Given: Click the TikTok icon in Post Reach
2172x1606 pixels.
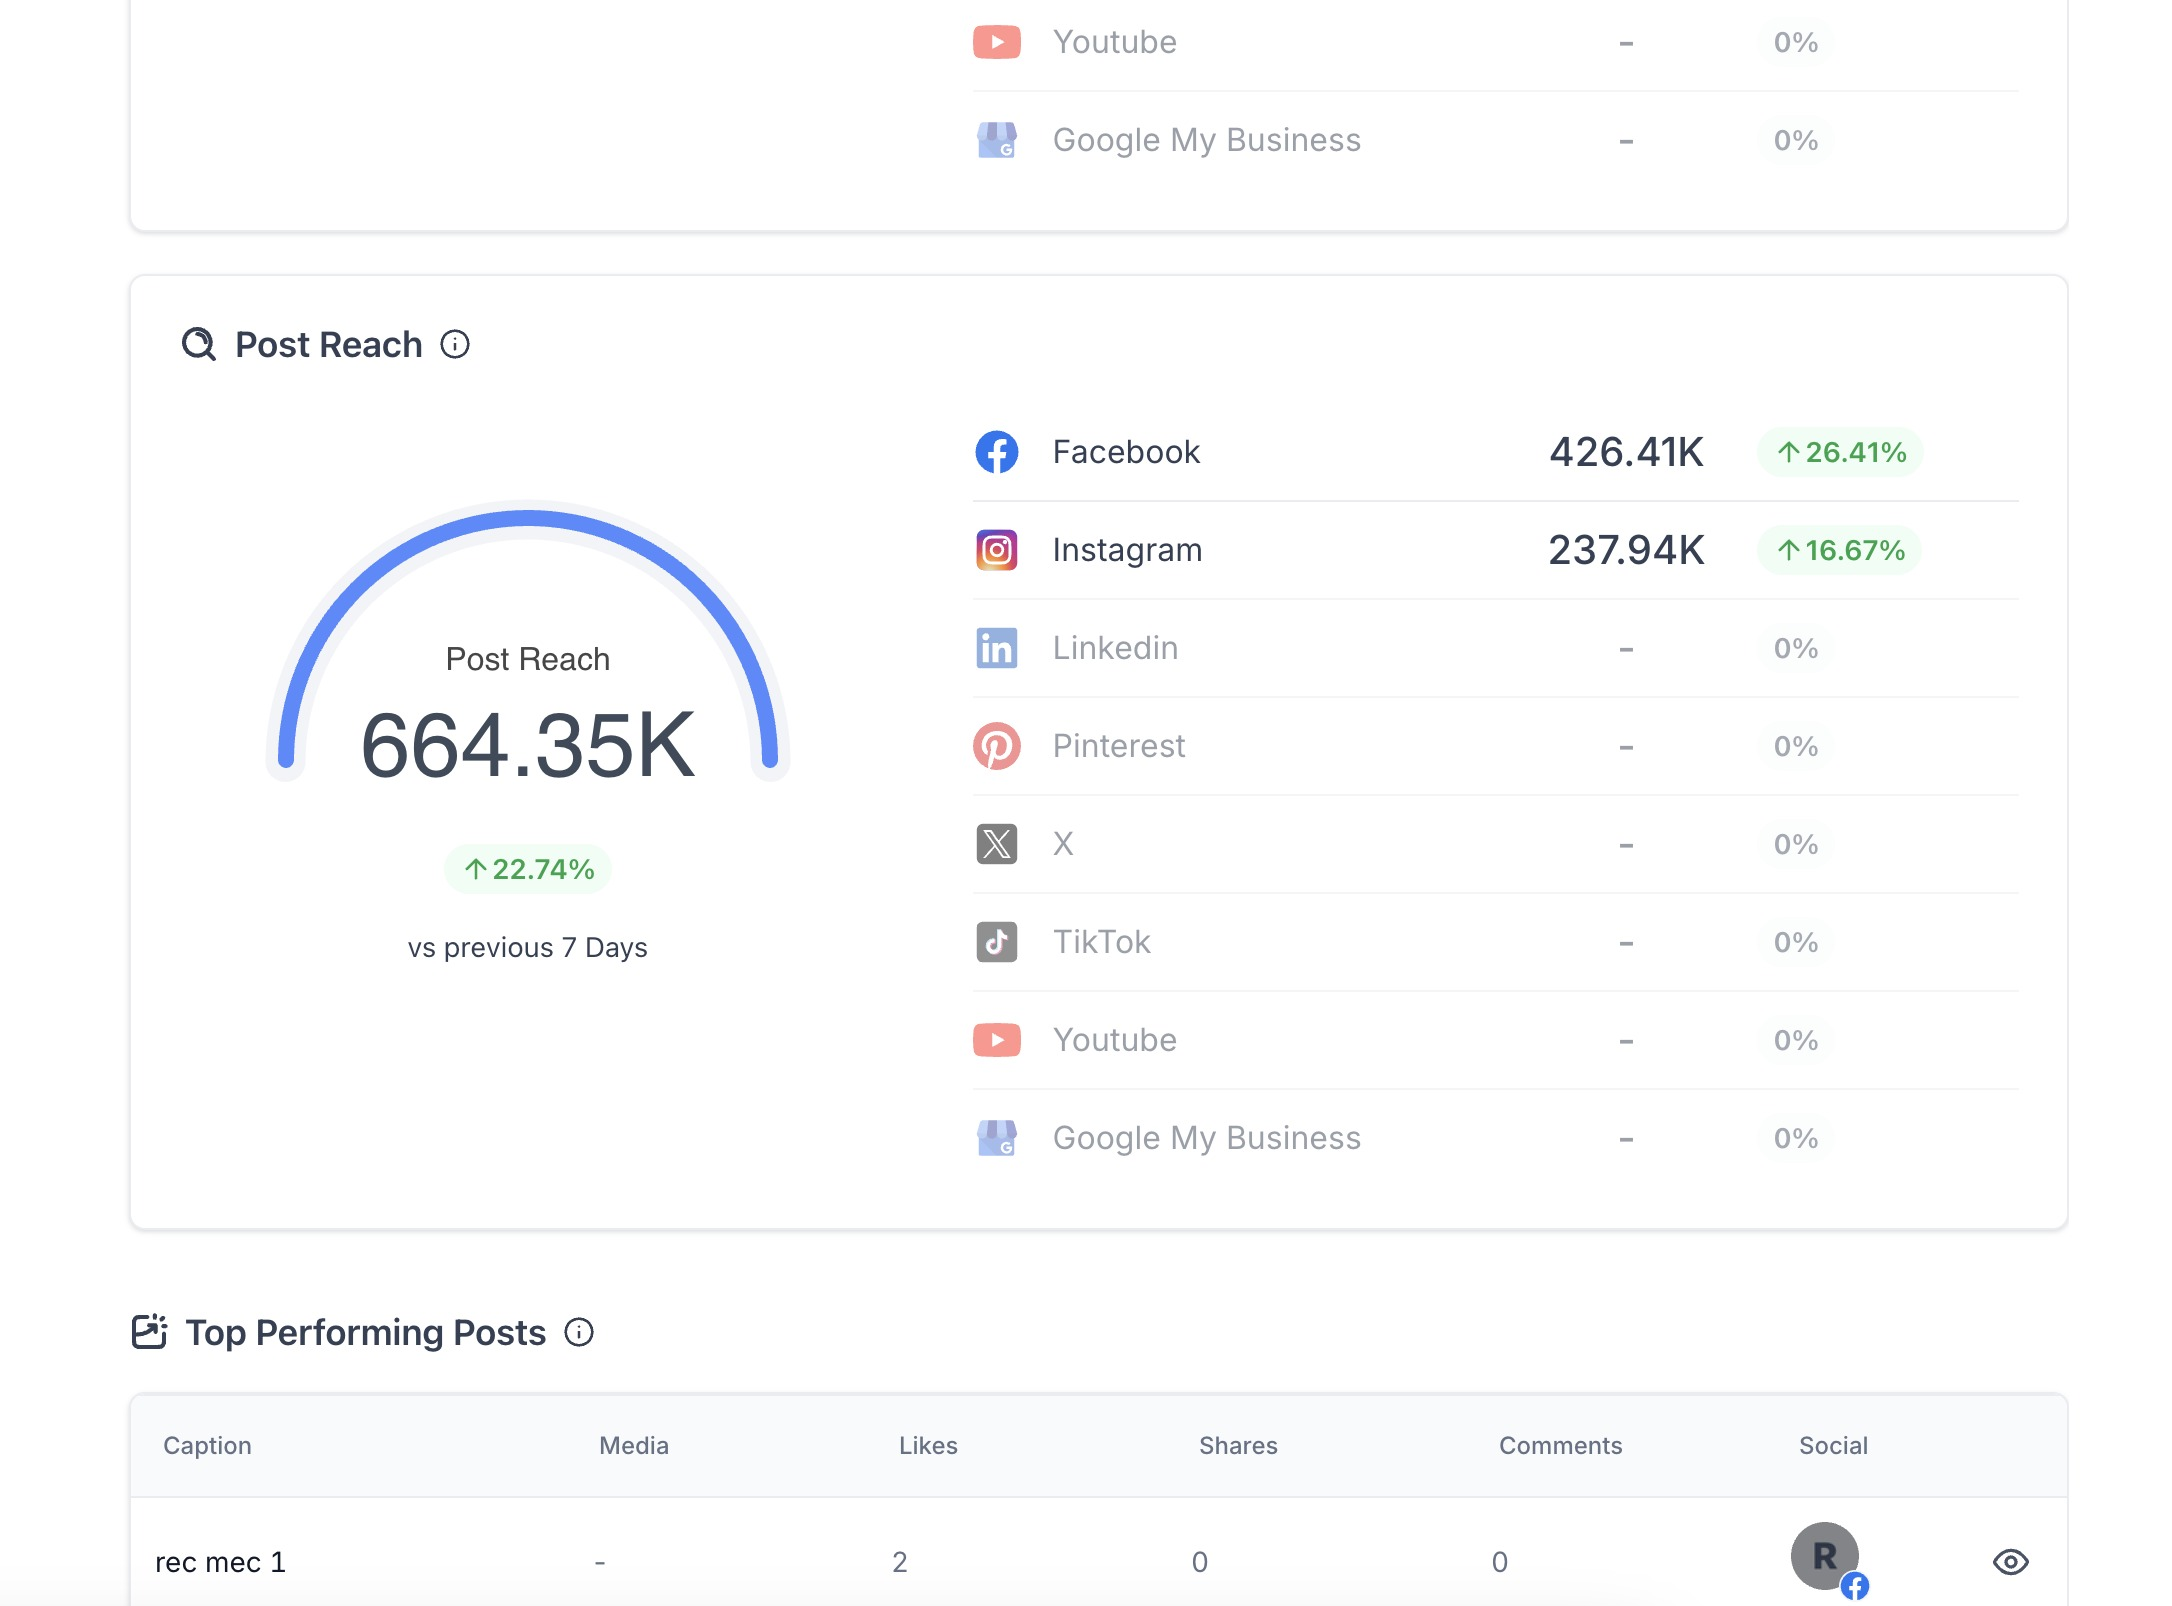Looking at the screenshot, I should 996,942.
